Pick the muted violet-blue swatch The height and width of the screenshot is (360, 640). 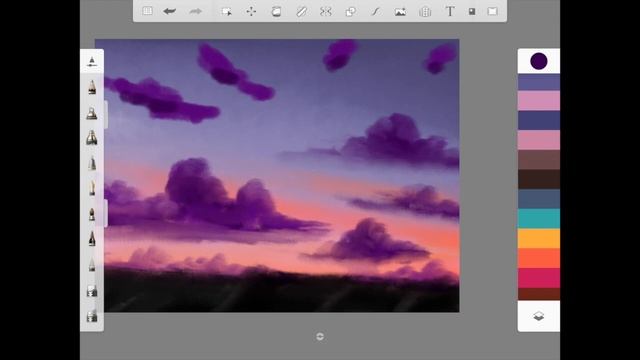(539, 82)
